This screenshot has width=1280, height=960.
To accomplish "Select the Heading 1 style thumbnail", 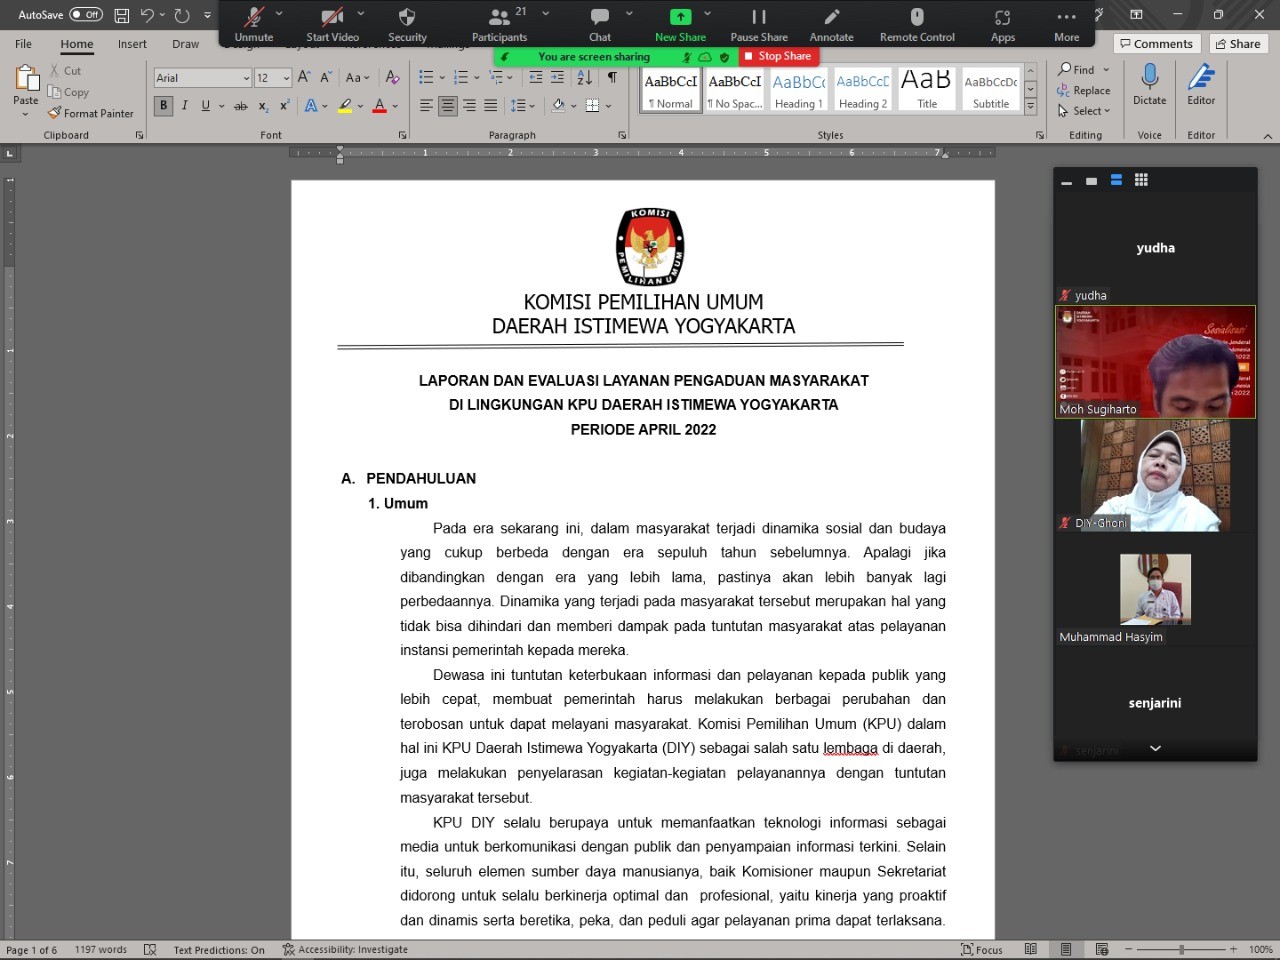I will coord(798,89).
